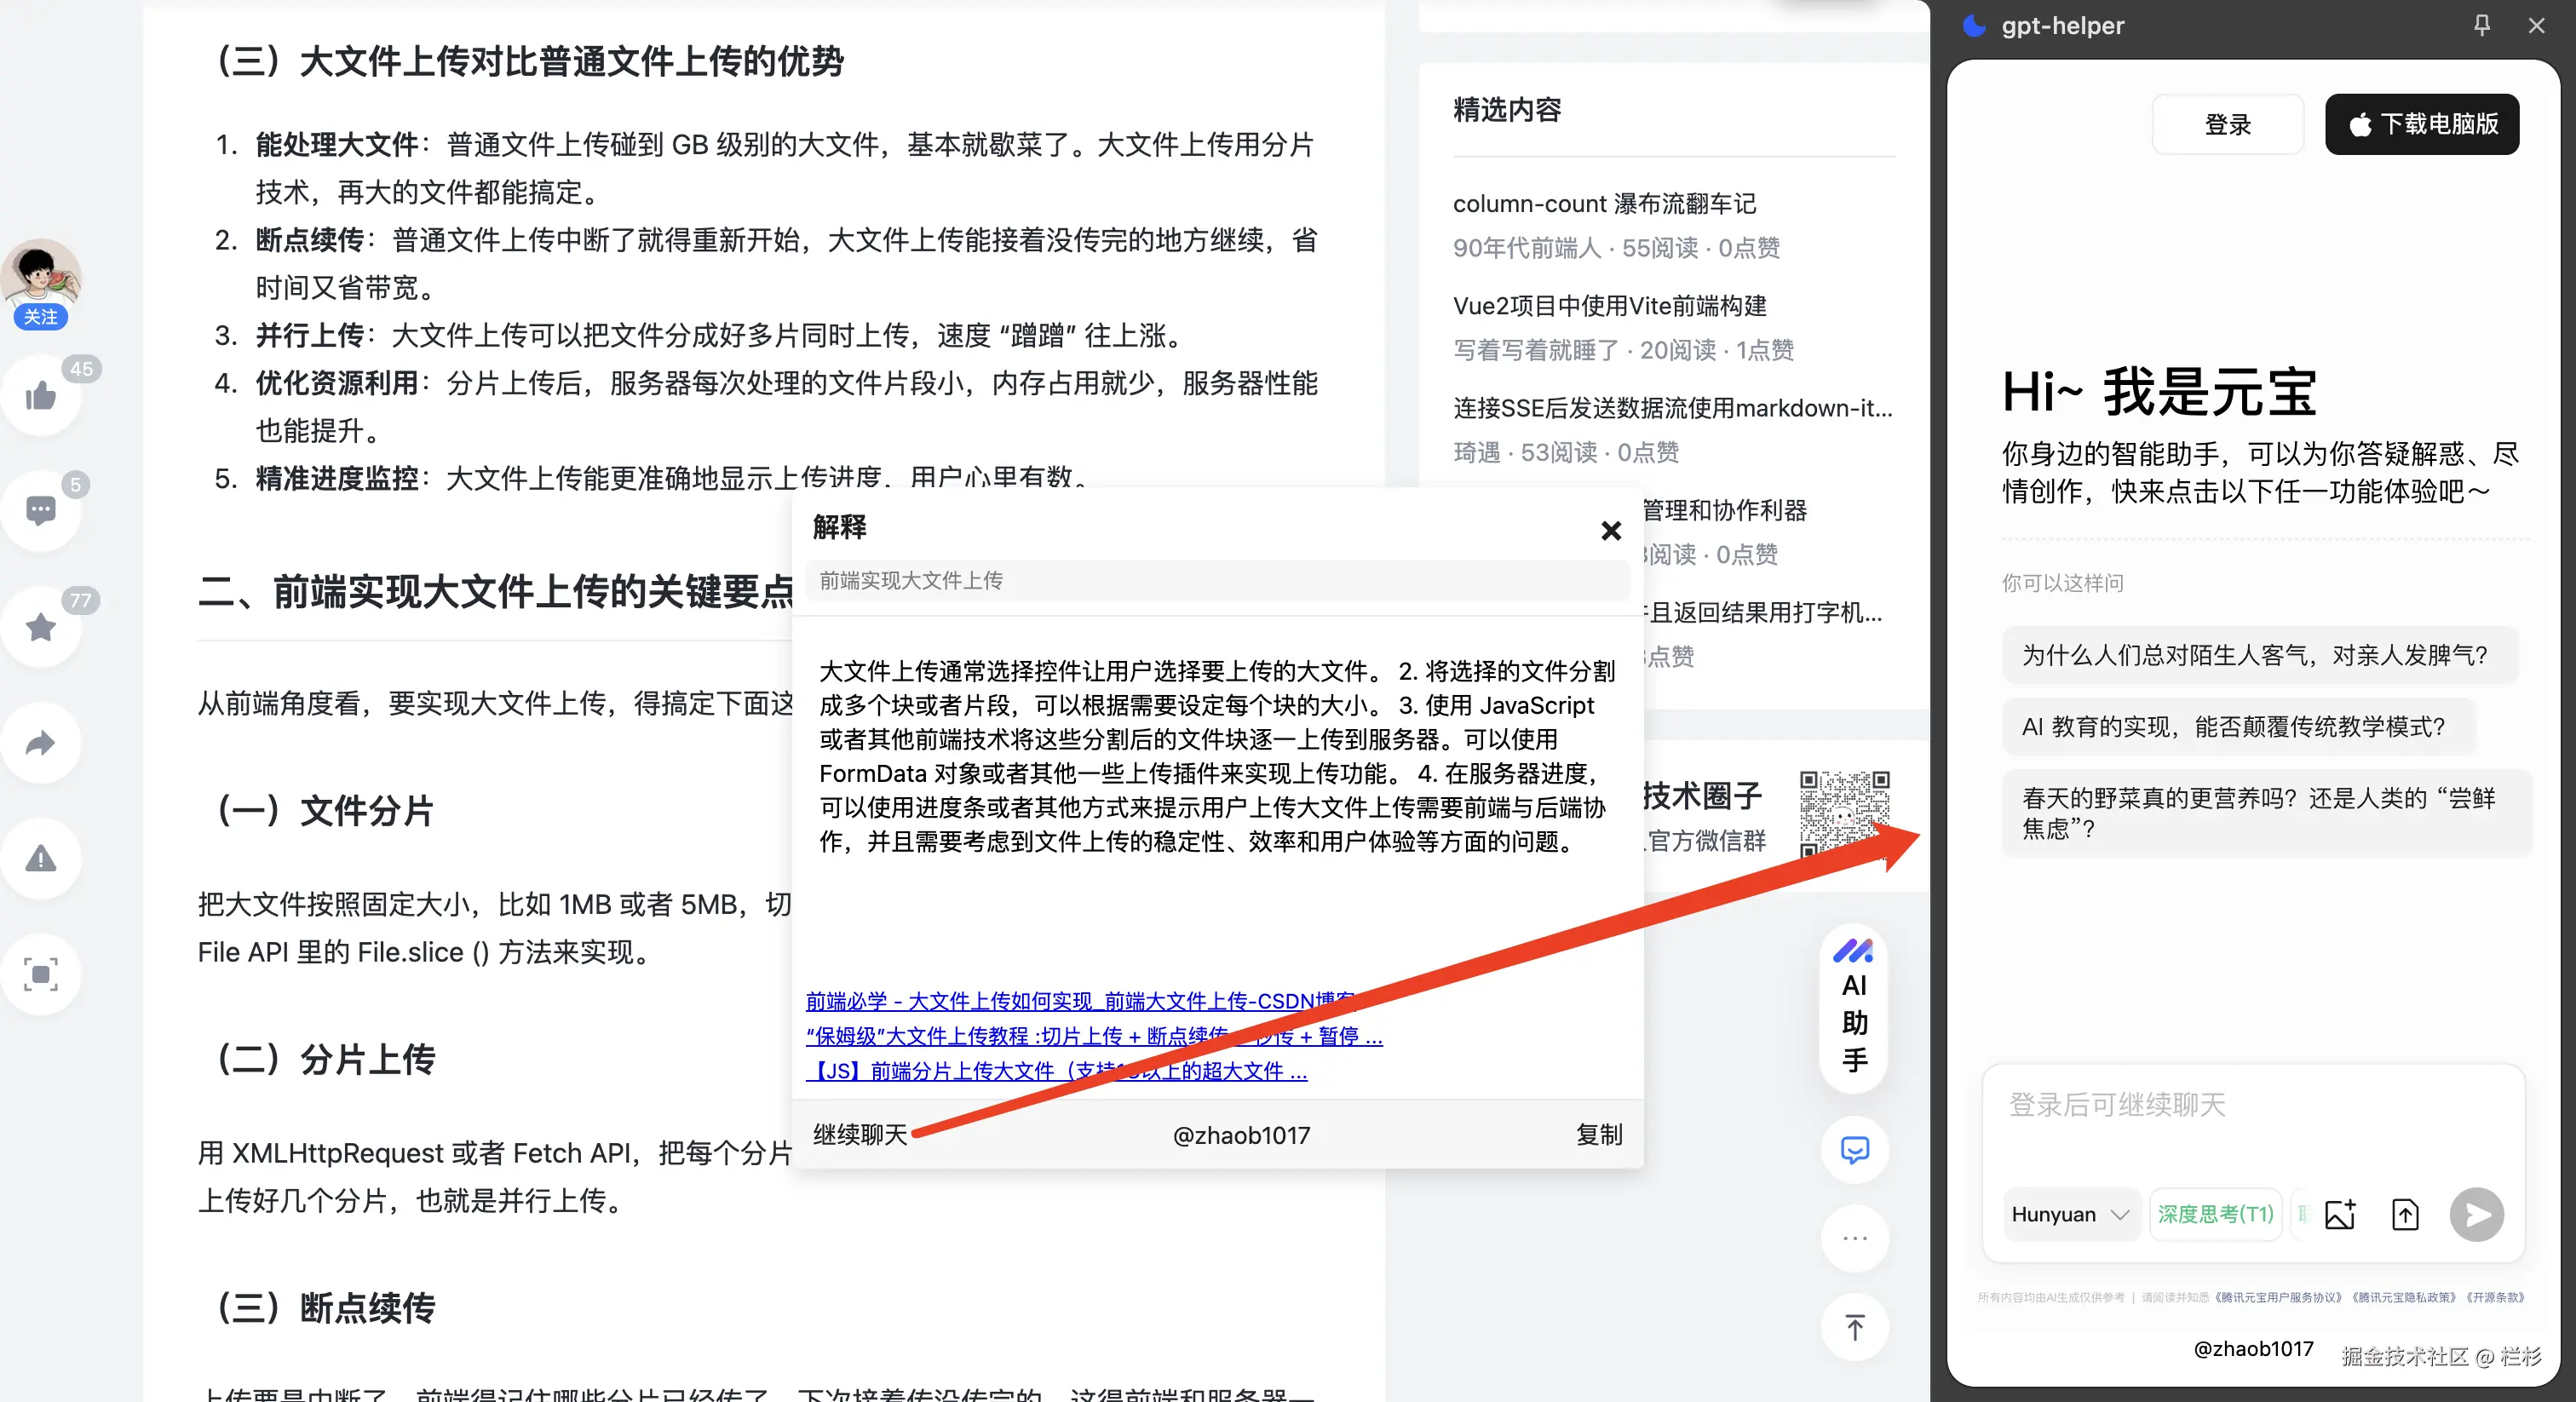Click 复制 in the explanation popup

coord(1598,1134)
